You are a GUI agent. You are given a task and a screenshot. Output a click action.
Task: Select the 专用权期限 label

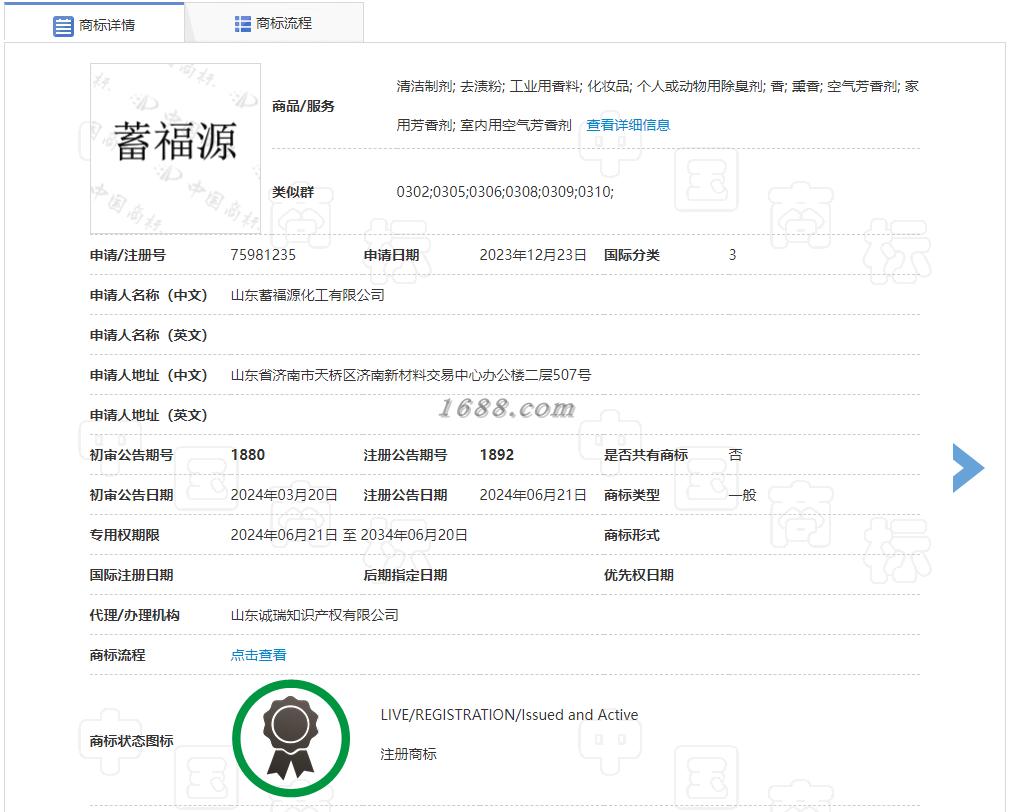click(125, 535)
